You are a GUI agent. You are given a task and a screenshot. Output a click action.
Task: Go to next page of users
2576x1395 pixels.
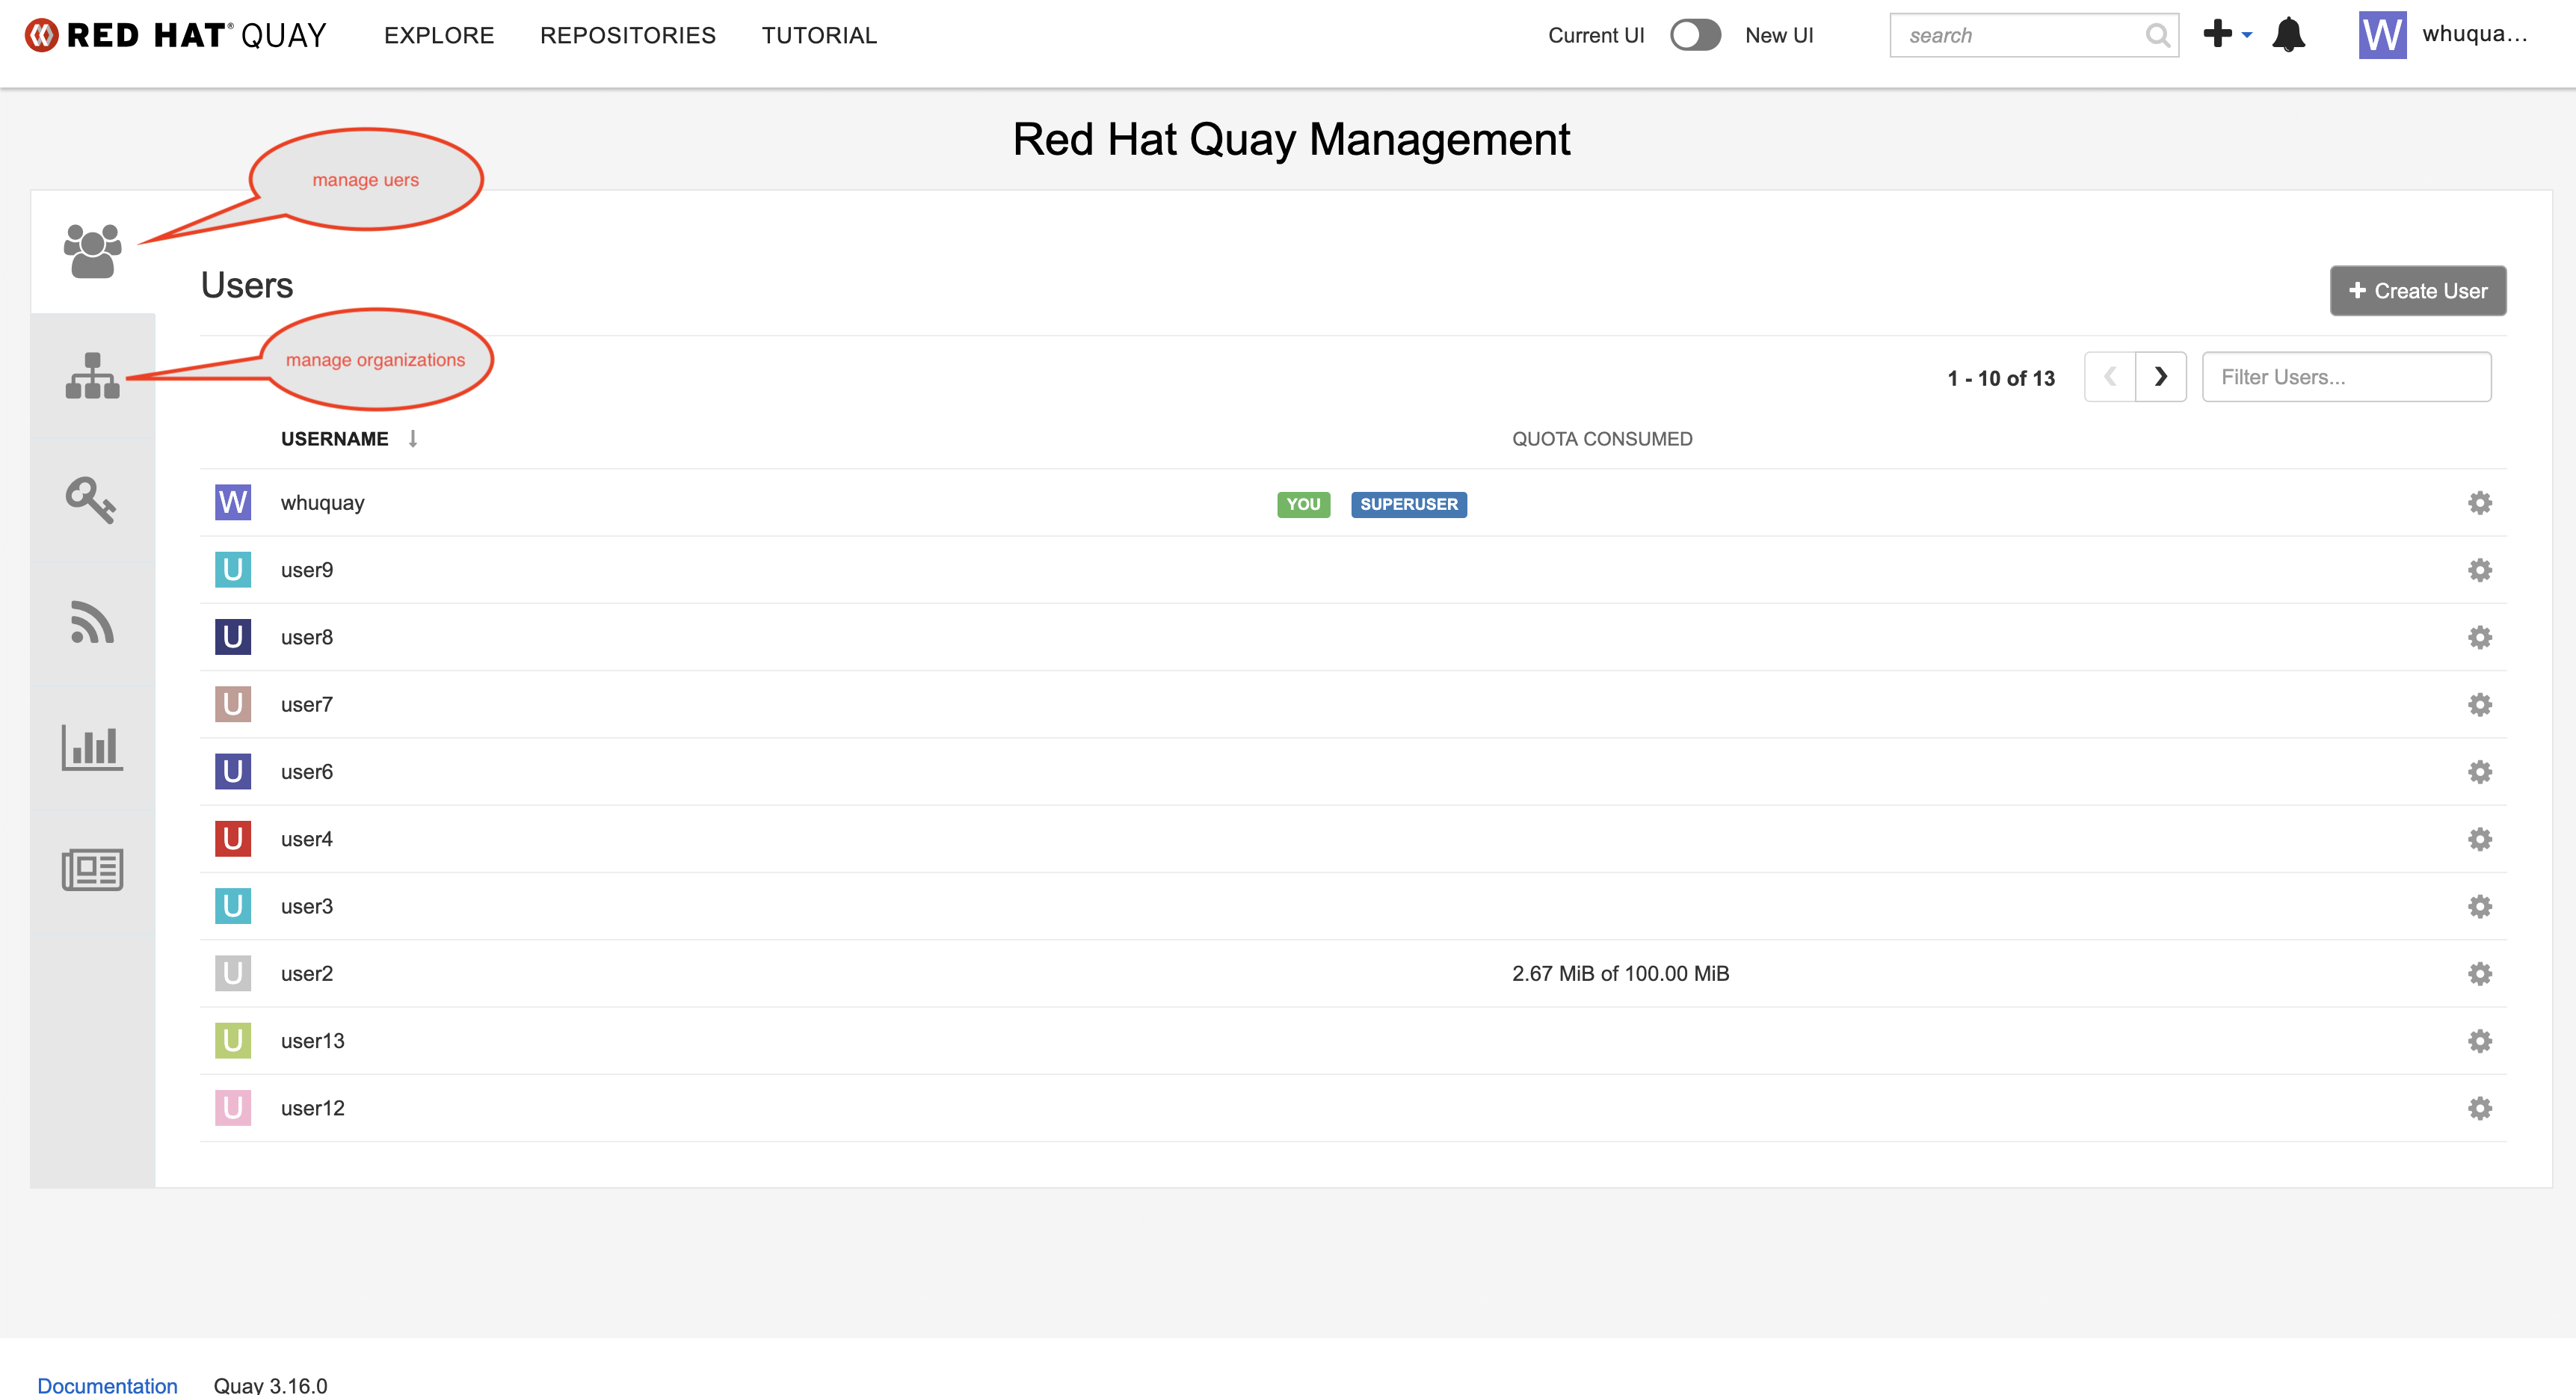(x=2160, y=377)
